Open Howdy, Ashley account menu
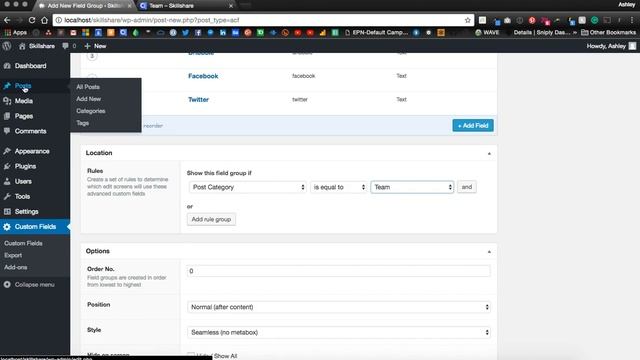 [x=611, y=46]
